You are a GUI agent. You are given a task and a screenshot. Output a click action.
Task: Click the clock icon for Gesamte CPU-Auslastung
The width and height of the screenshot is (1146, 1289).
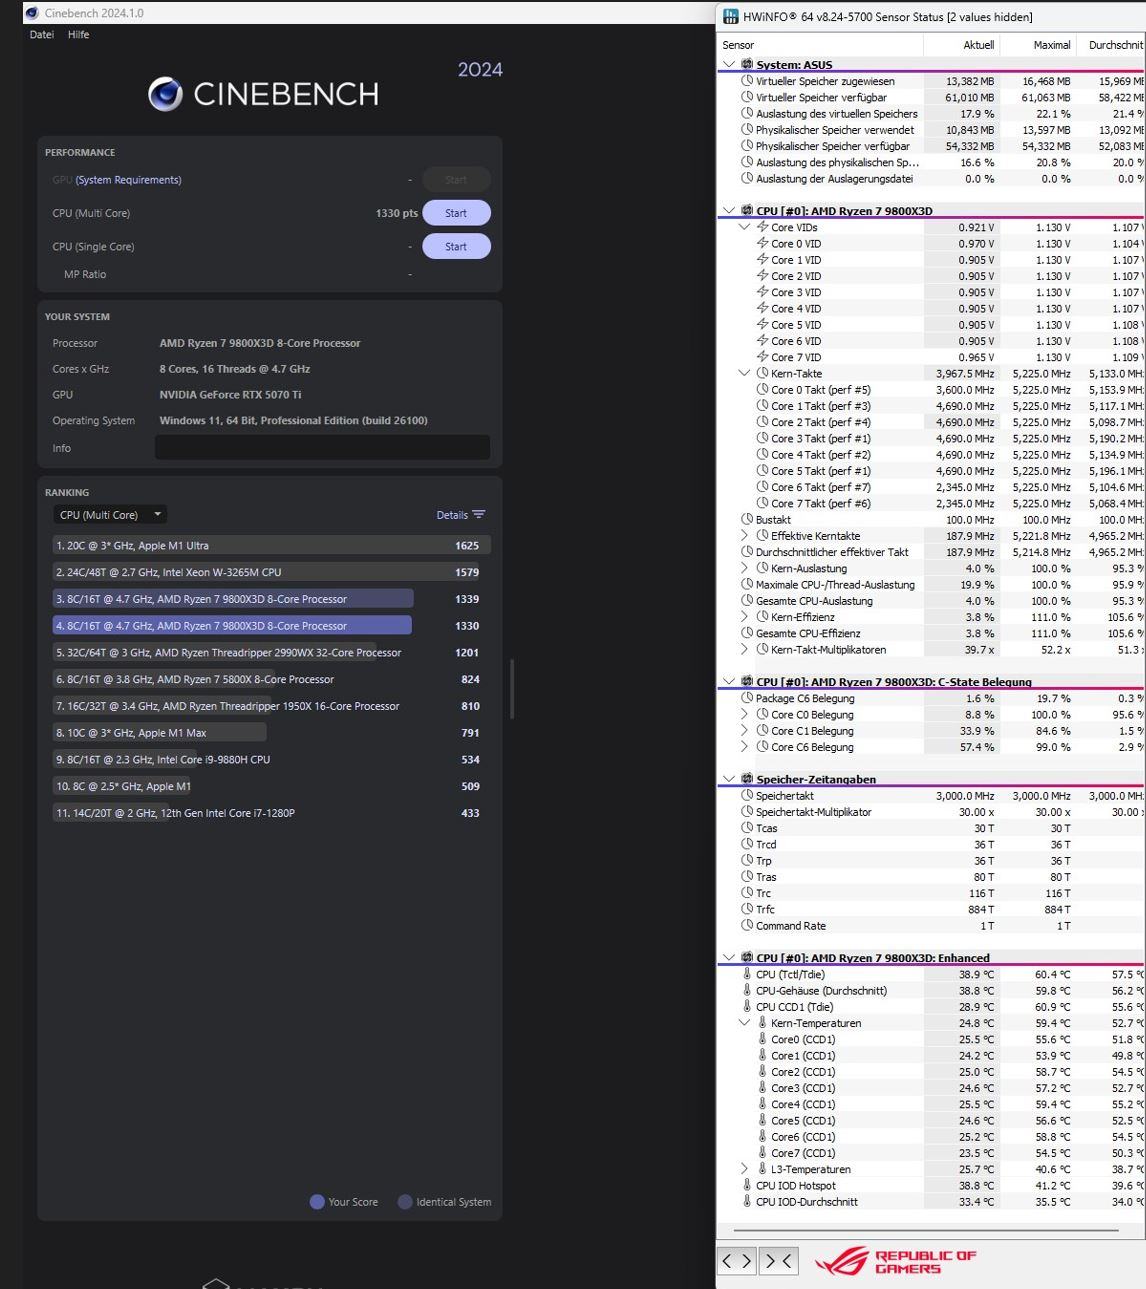coord(747,601)
